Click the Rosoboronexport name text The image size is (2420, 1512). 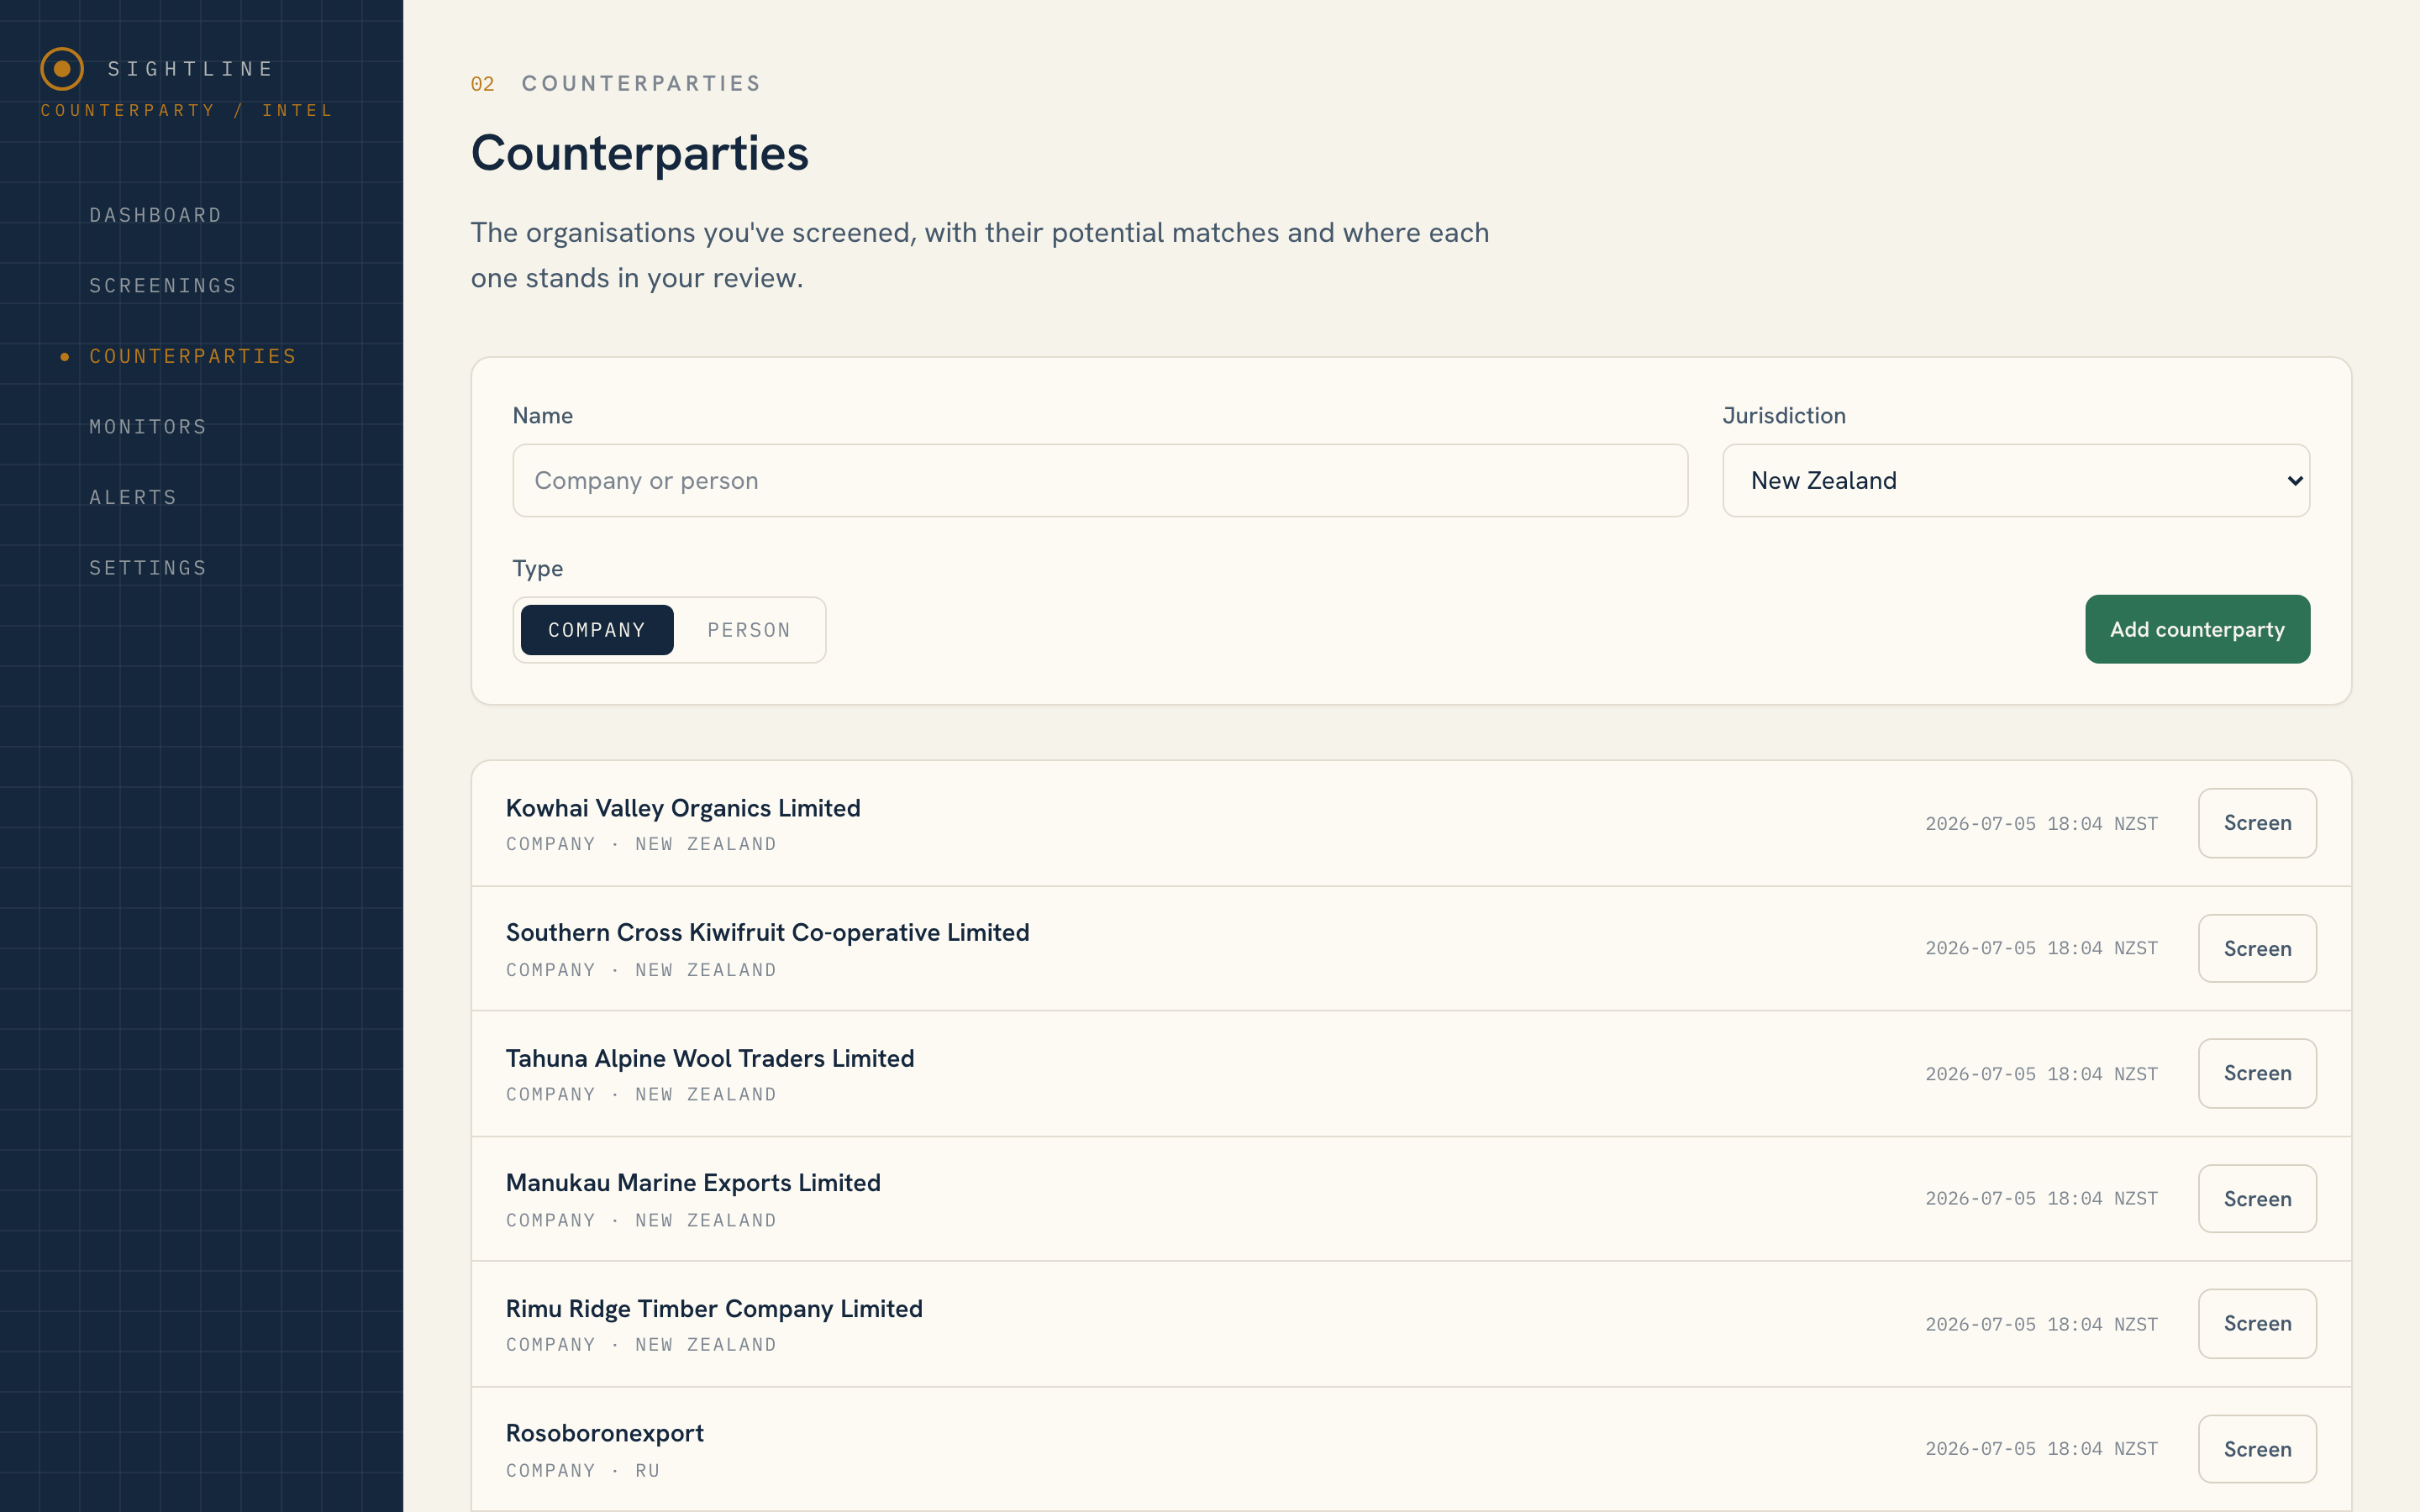[605, 1433]
